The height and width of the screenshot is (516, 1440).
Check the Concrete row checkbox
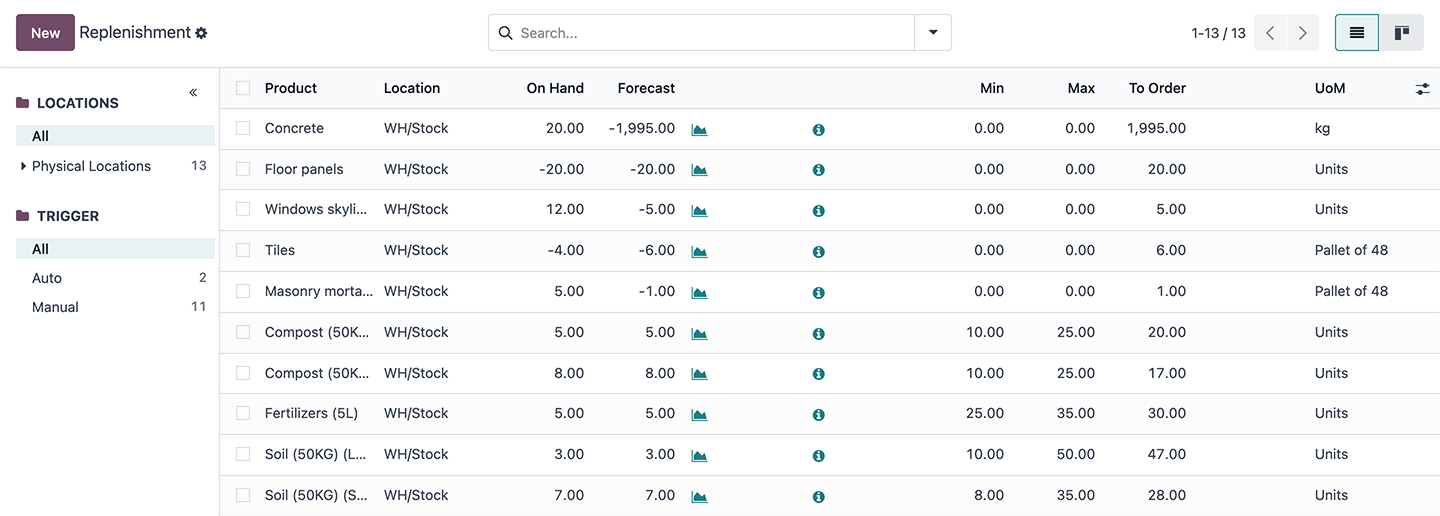click(x=243, y=129)
